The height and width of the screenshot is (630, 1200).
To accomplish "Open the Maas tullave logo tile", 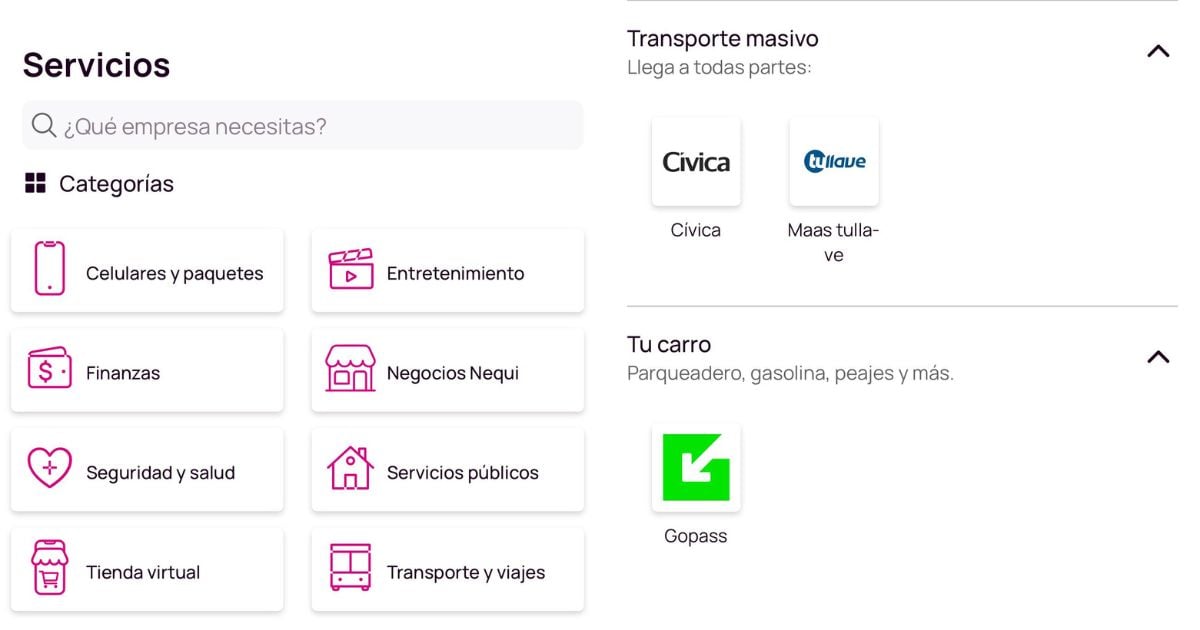I will [834, 162].
